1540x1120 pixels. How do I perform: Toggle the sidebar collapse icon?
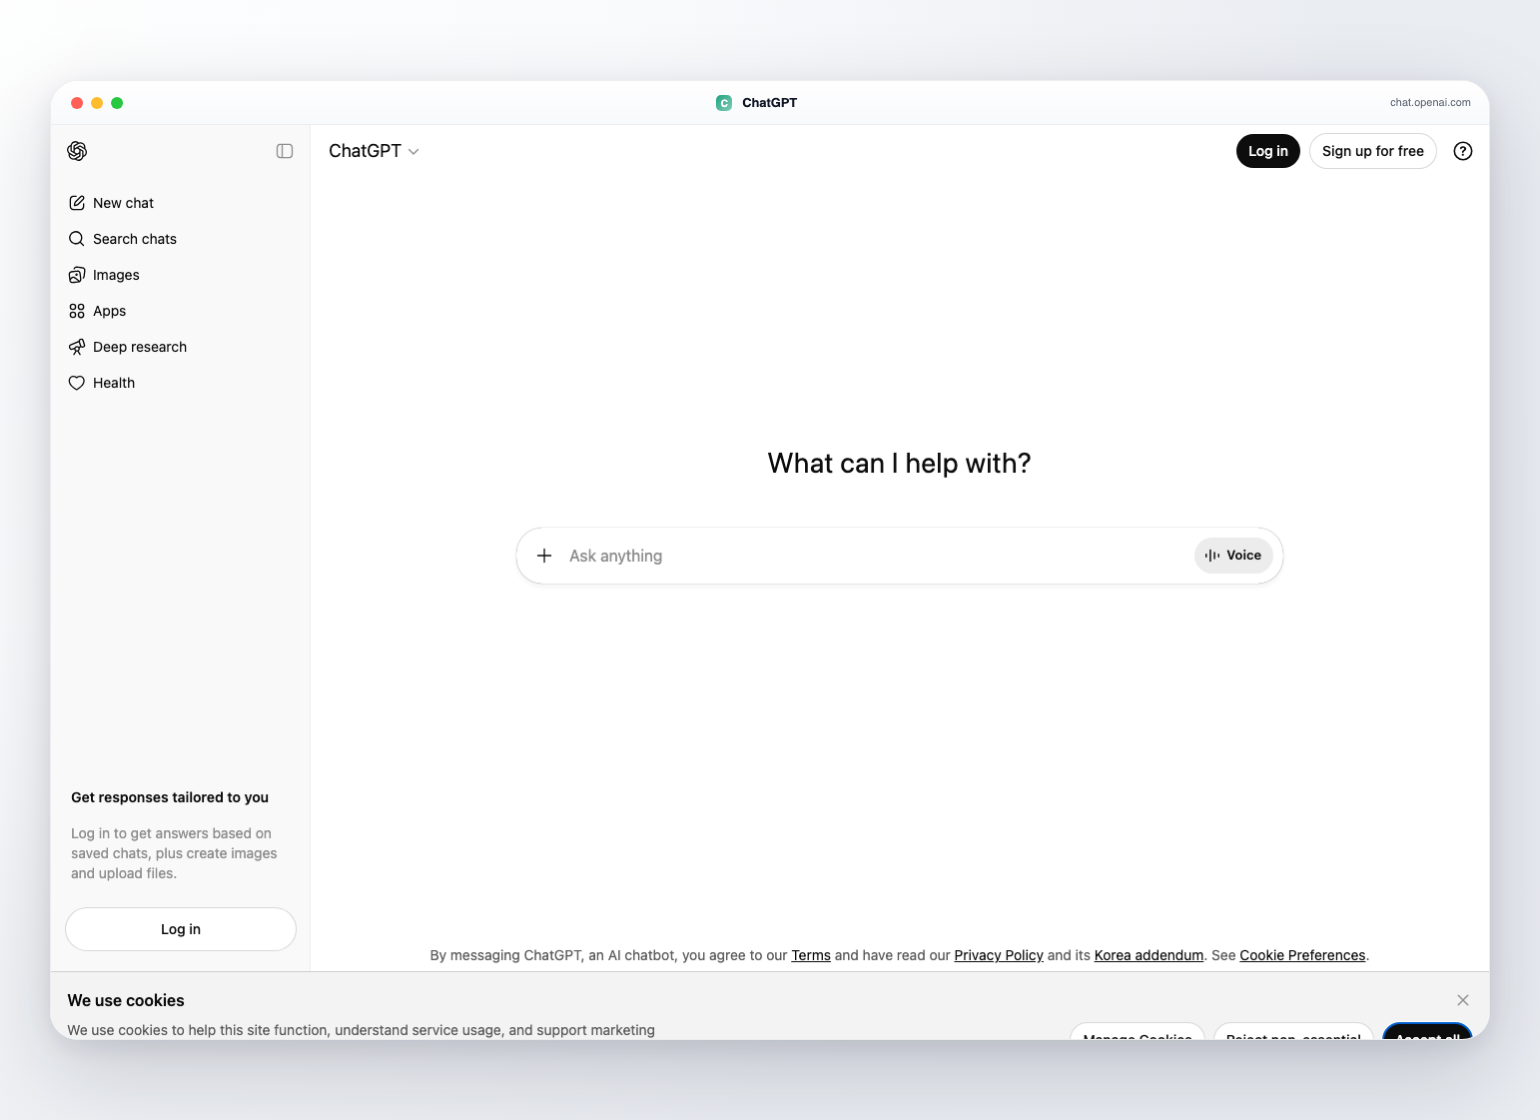[285, 151]
